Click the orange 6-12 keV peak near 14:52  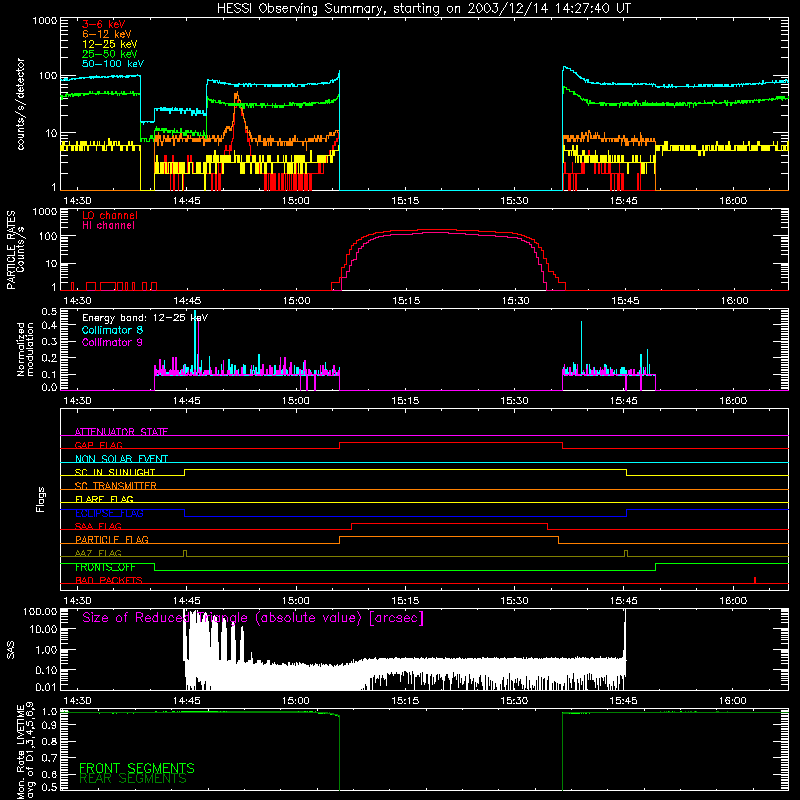(236, 97)
